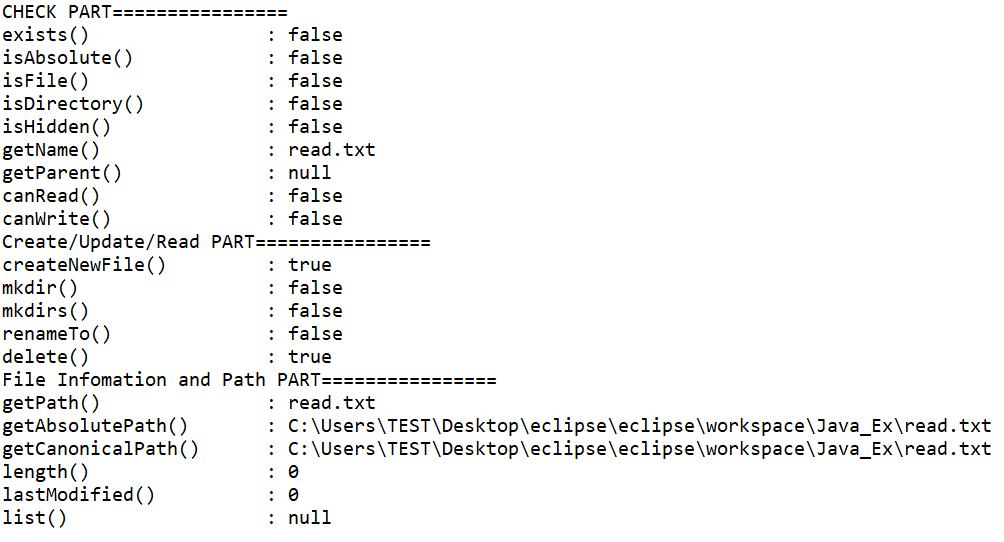The image size is (1004, 542).
Task: Click the 'CHECK PART' header line
Action: click(x=145, y=12)
